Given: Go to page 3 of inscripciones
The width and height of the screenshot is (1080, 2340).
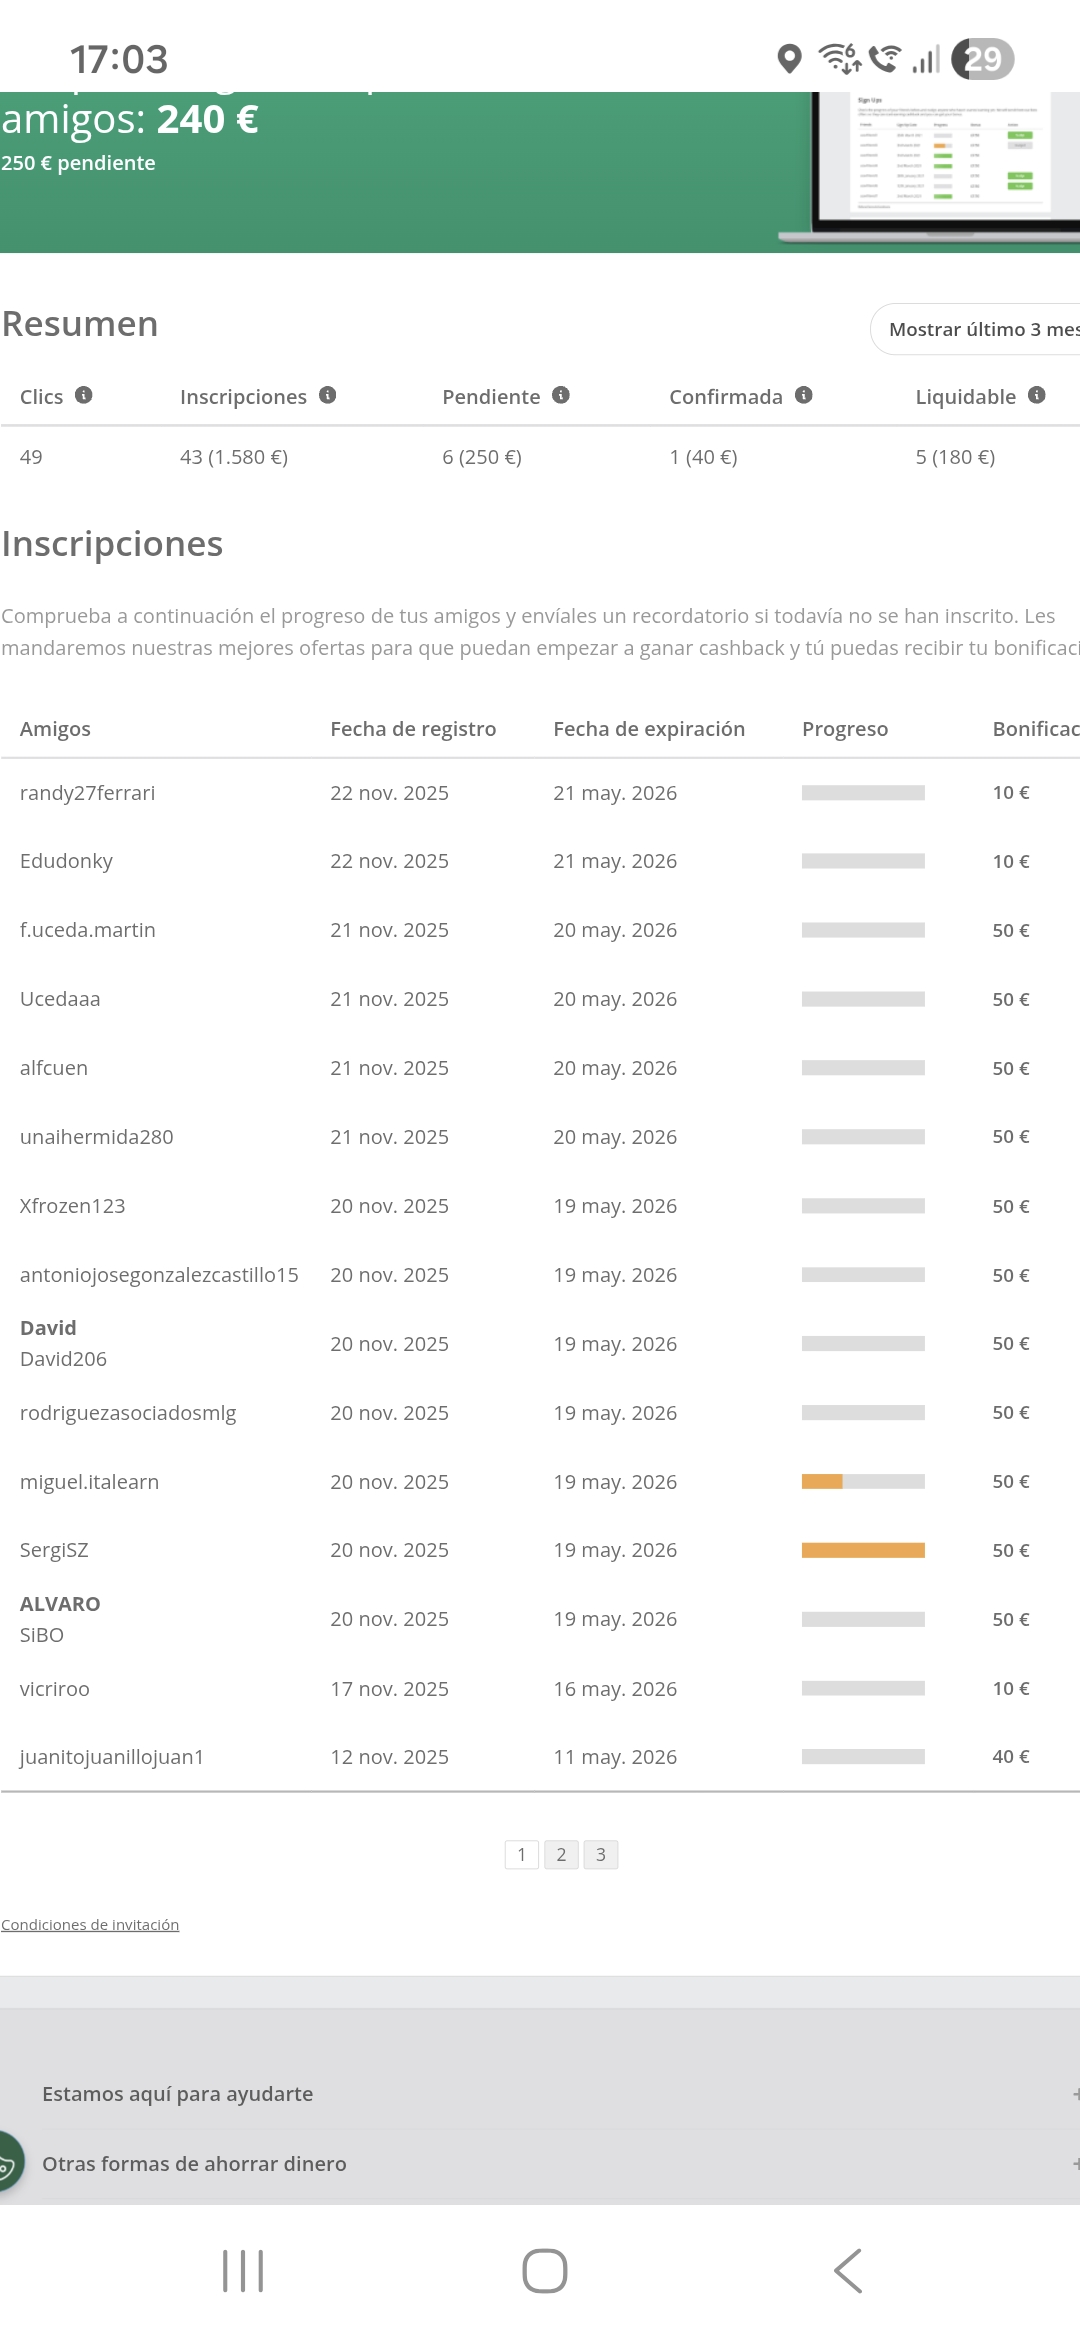Looking at the screenshot, I should pyautogui.click(x=601, y=1855).
